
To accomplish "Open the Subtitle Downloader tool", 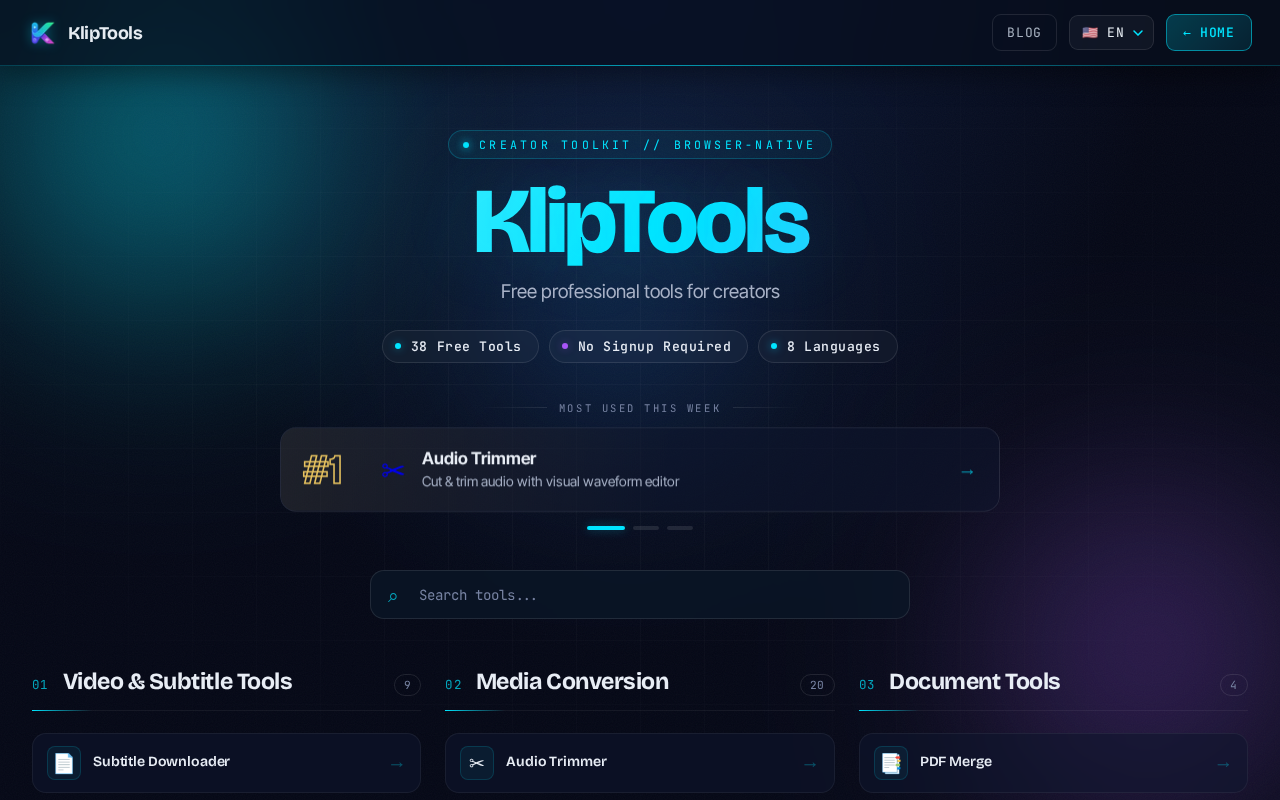I will [226, 763].
